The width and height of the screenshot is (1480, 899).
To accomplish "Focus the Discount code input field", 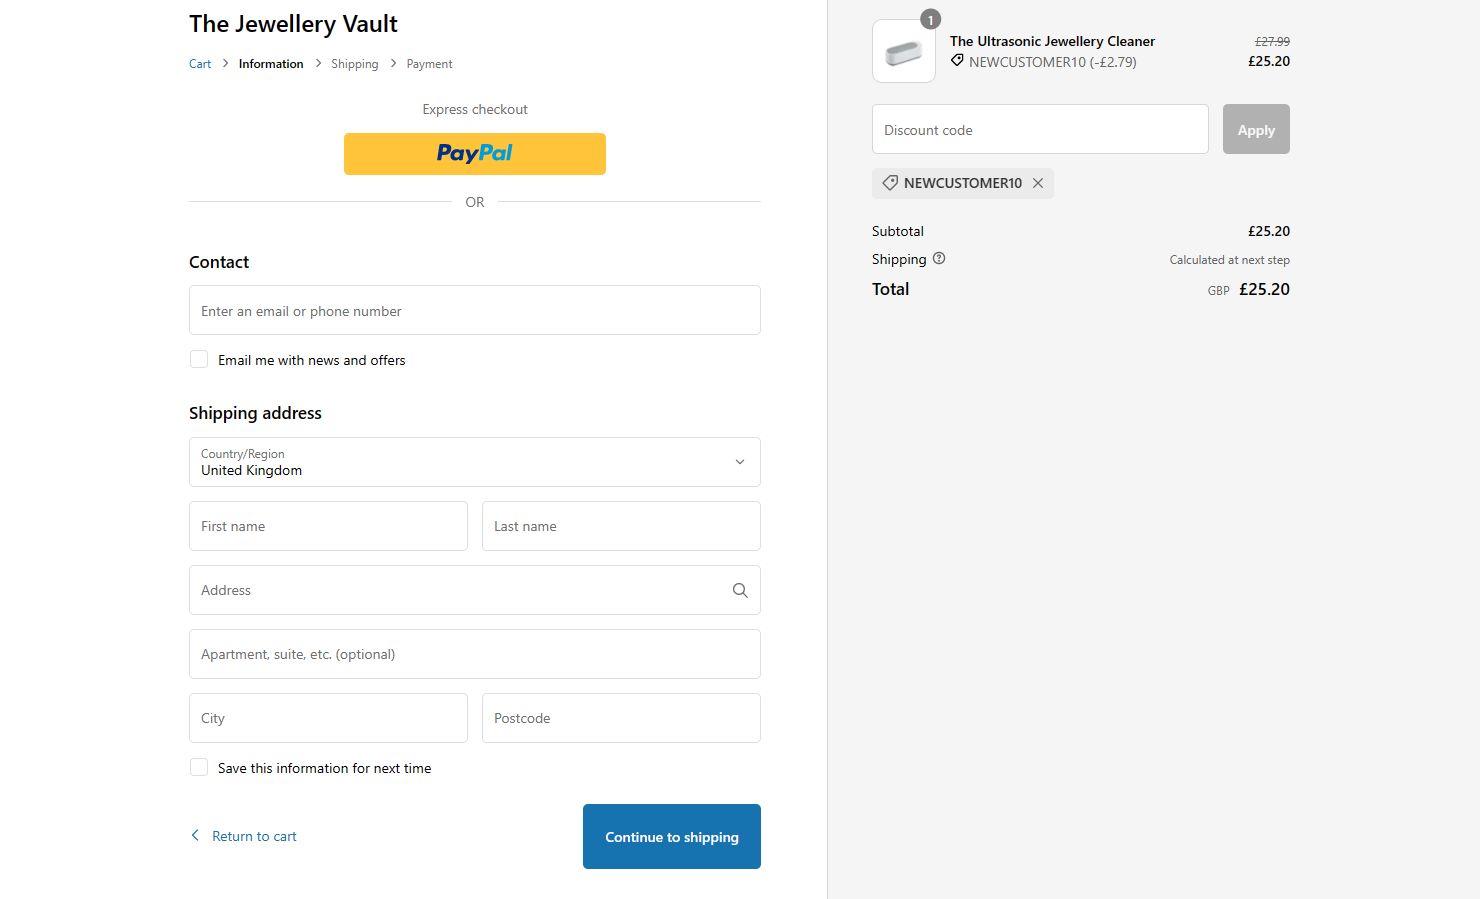I will click(1040, 129).
